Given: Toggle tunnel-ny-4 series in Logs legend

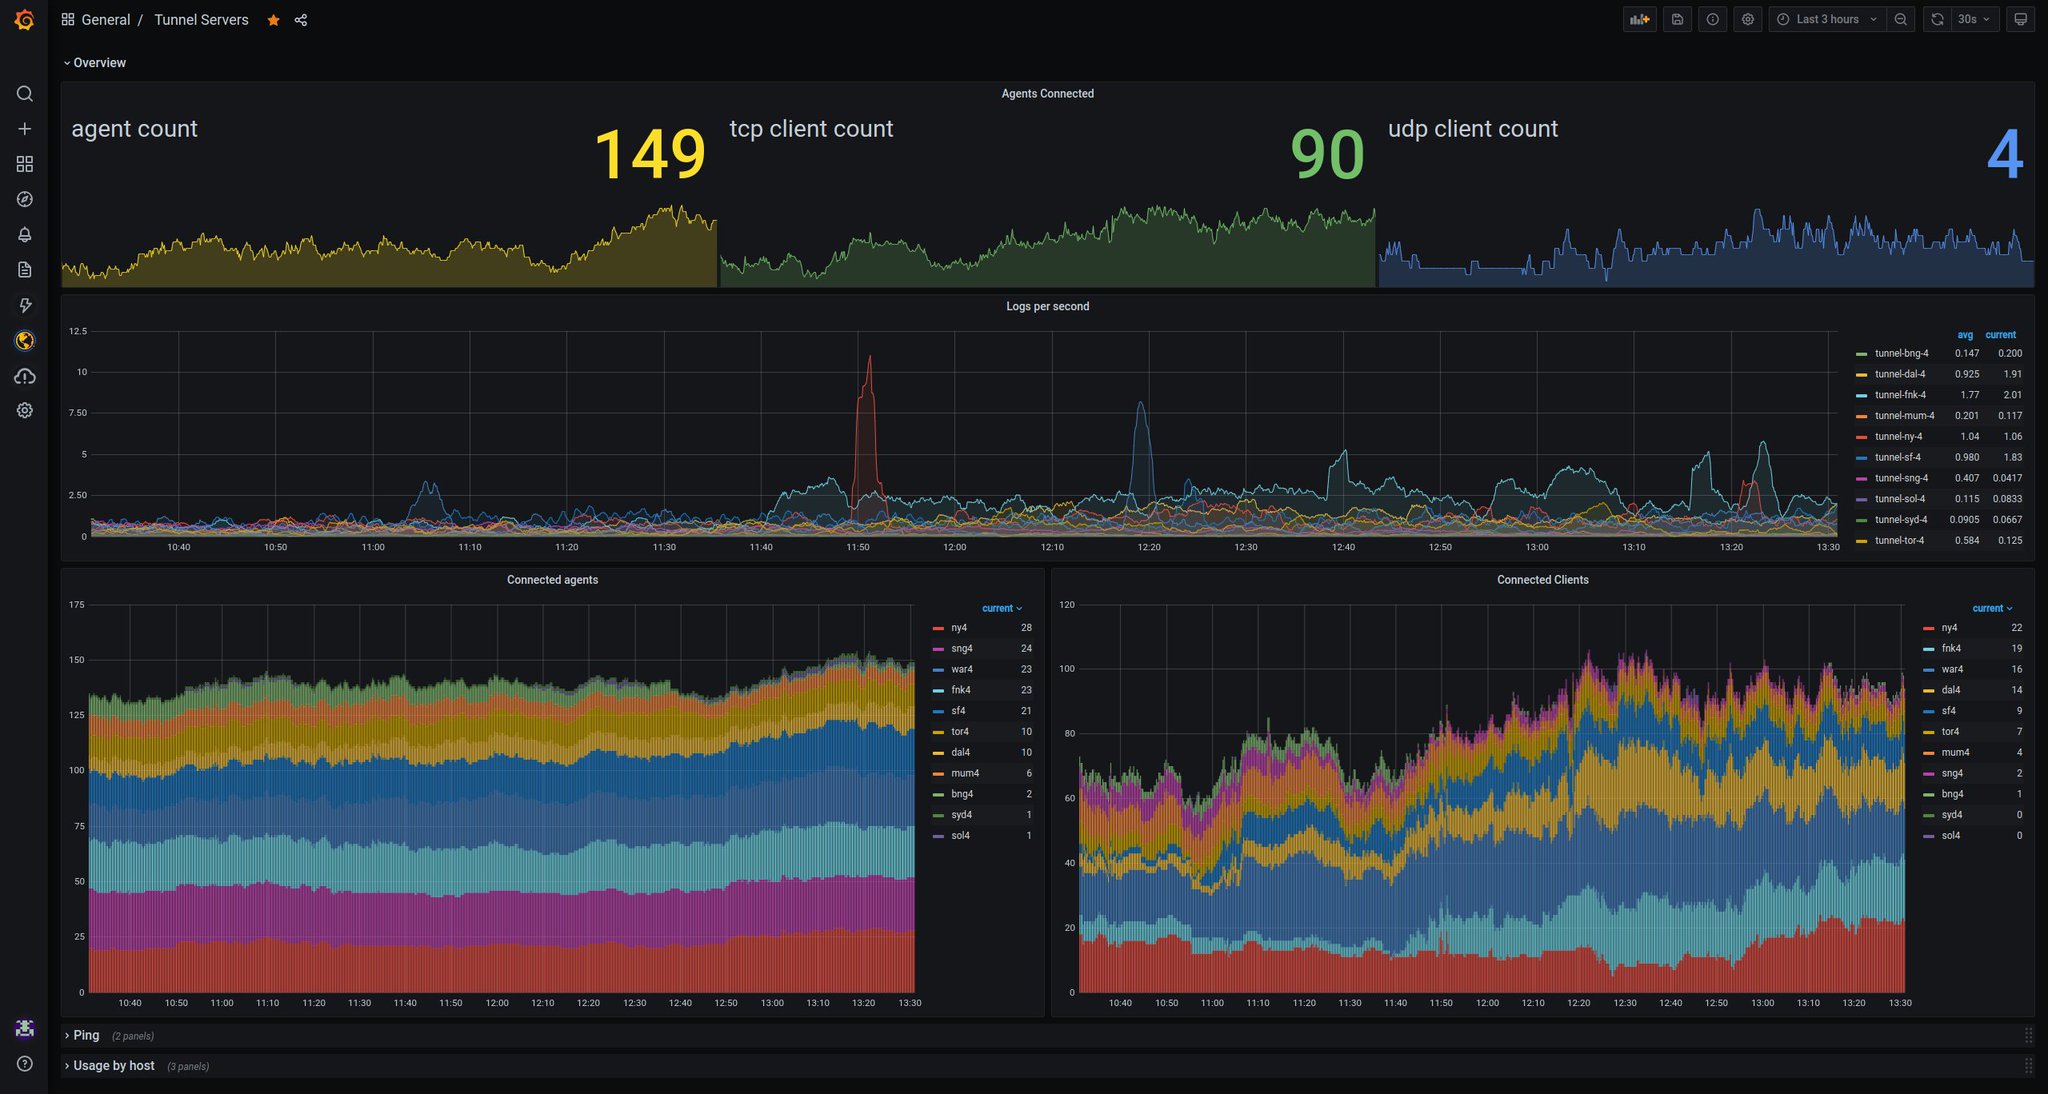Looking at the screenshot, I should pos(1898,437).
